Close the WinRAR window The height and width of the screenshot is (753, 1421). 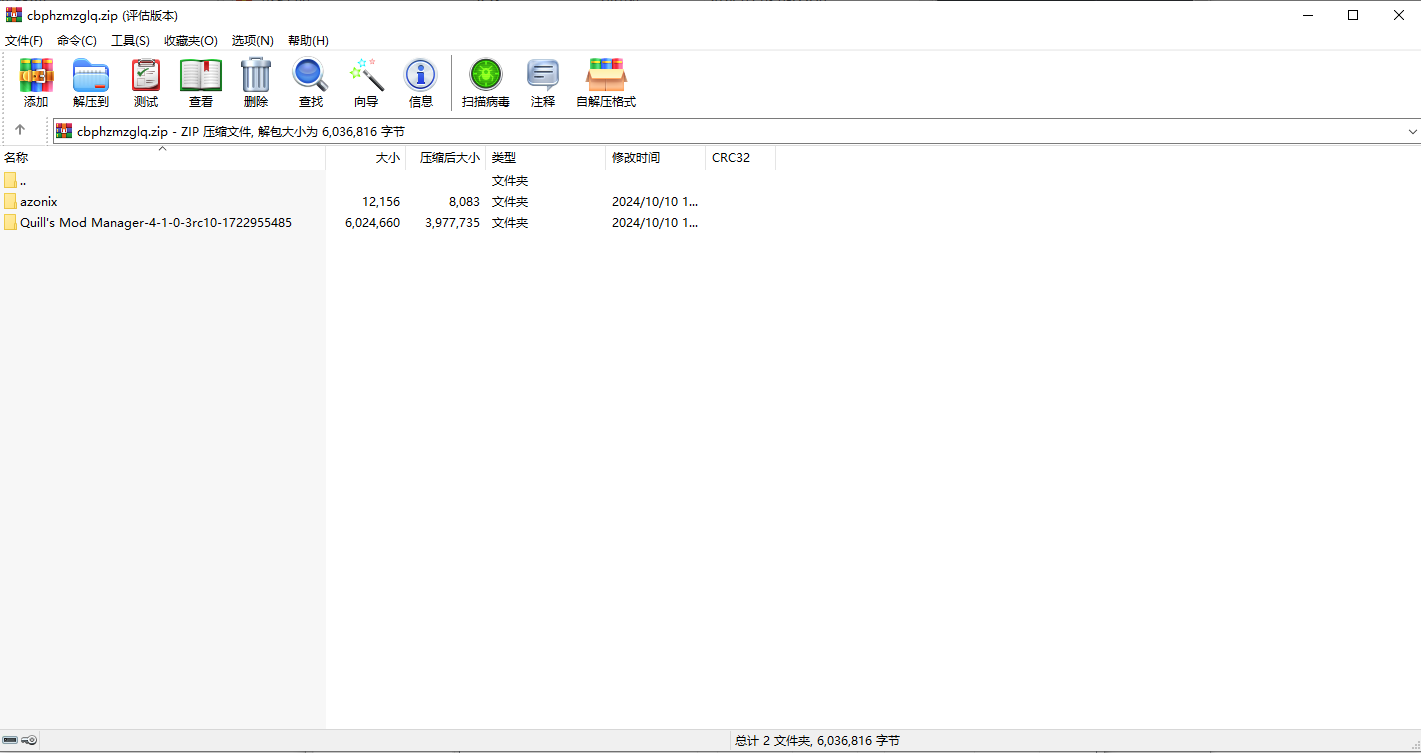coord(1398,15)
